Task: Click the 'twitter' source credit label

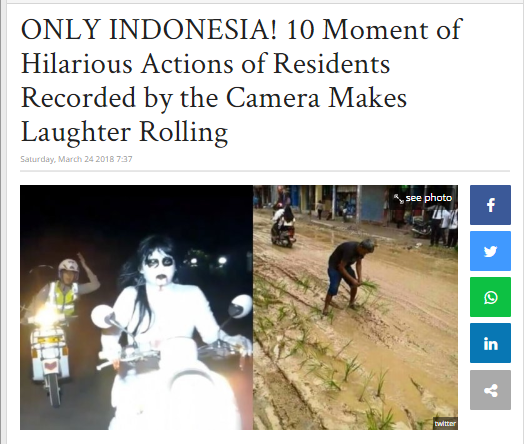Action: [445, 424]
